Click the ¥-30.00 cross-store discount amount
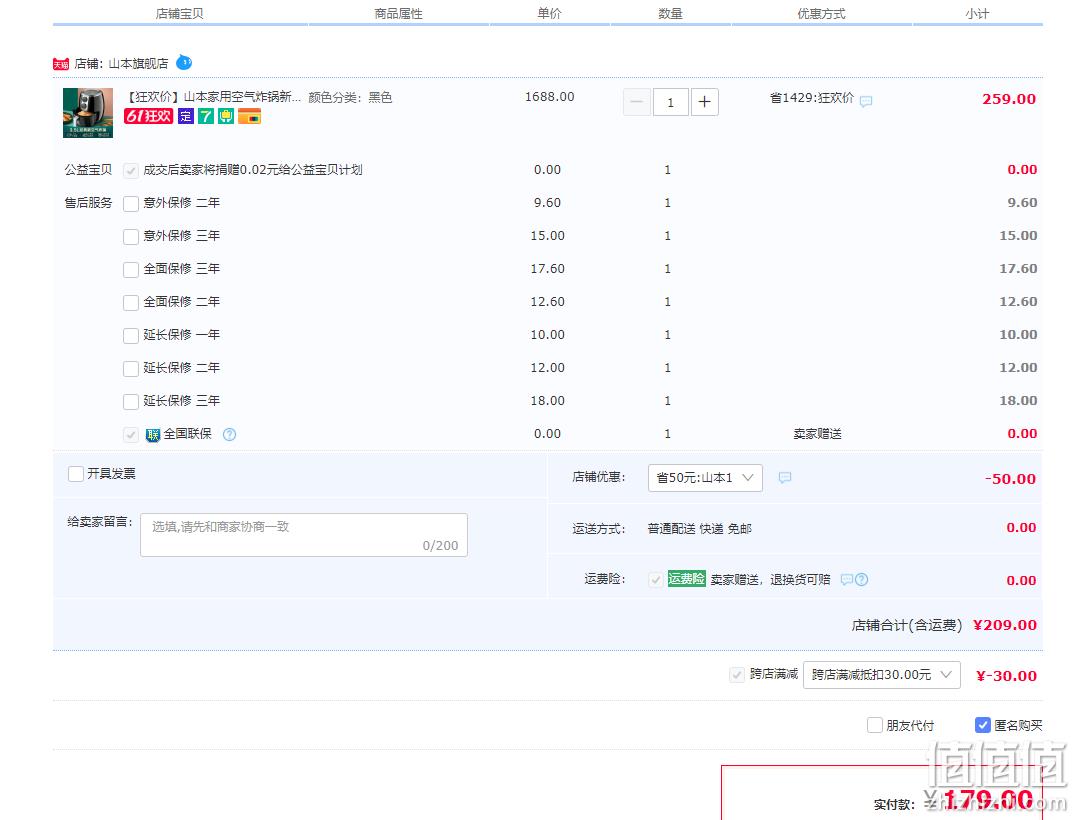The width and height of the screenshot is (1076, 820). (1006, 676)
